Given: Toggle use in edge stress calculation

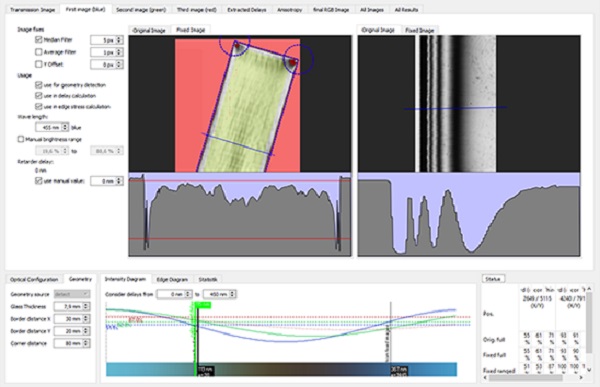Looking at the screenshot, I should click(x=38, y=106).
